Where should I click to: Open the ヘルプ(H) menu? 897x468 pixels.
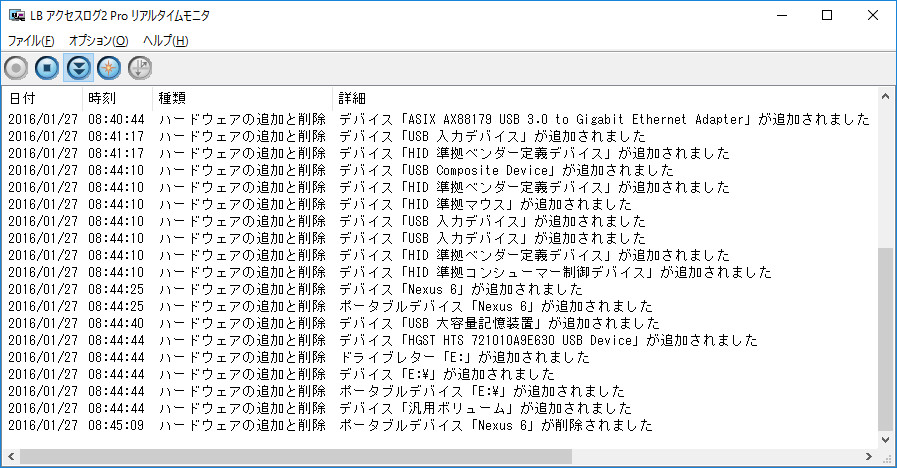pyautogui.click(x=165, y=41)
